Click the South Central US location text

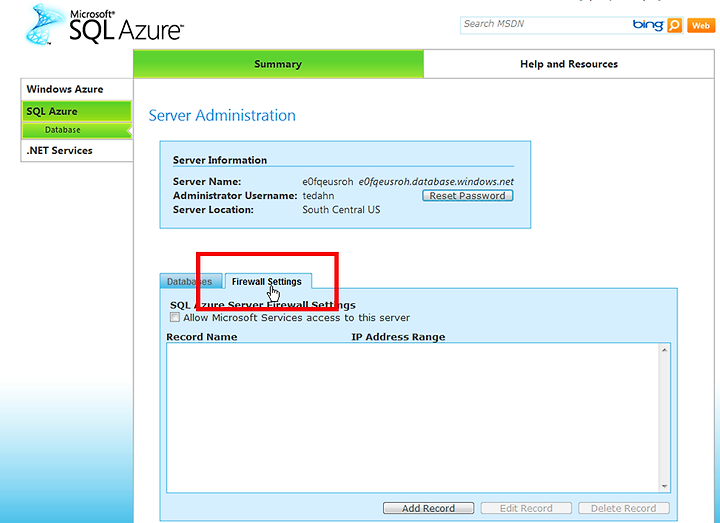341,210
